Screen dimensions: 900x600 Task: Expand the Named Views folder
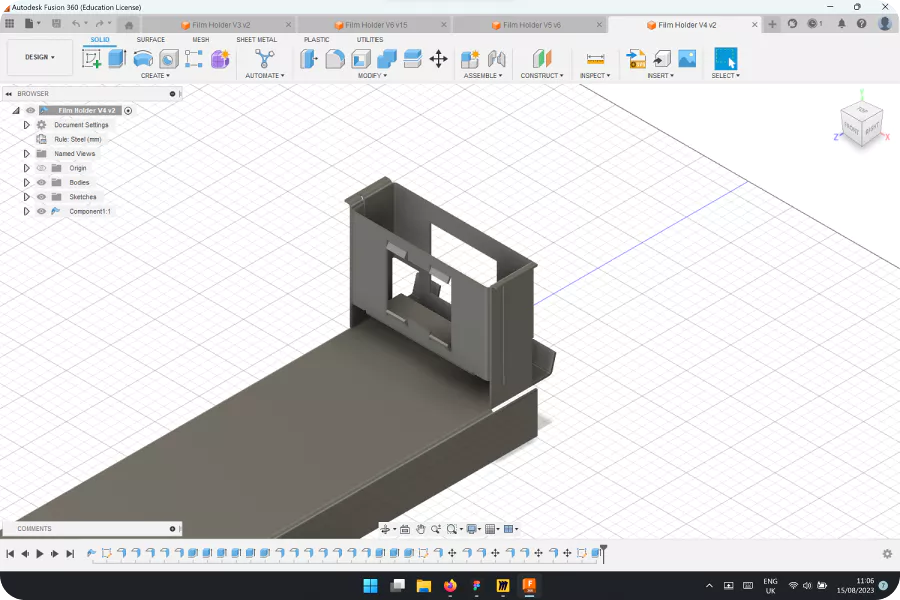pos(26,154)
